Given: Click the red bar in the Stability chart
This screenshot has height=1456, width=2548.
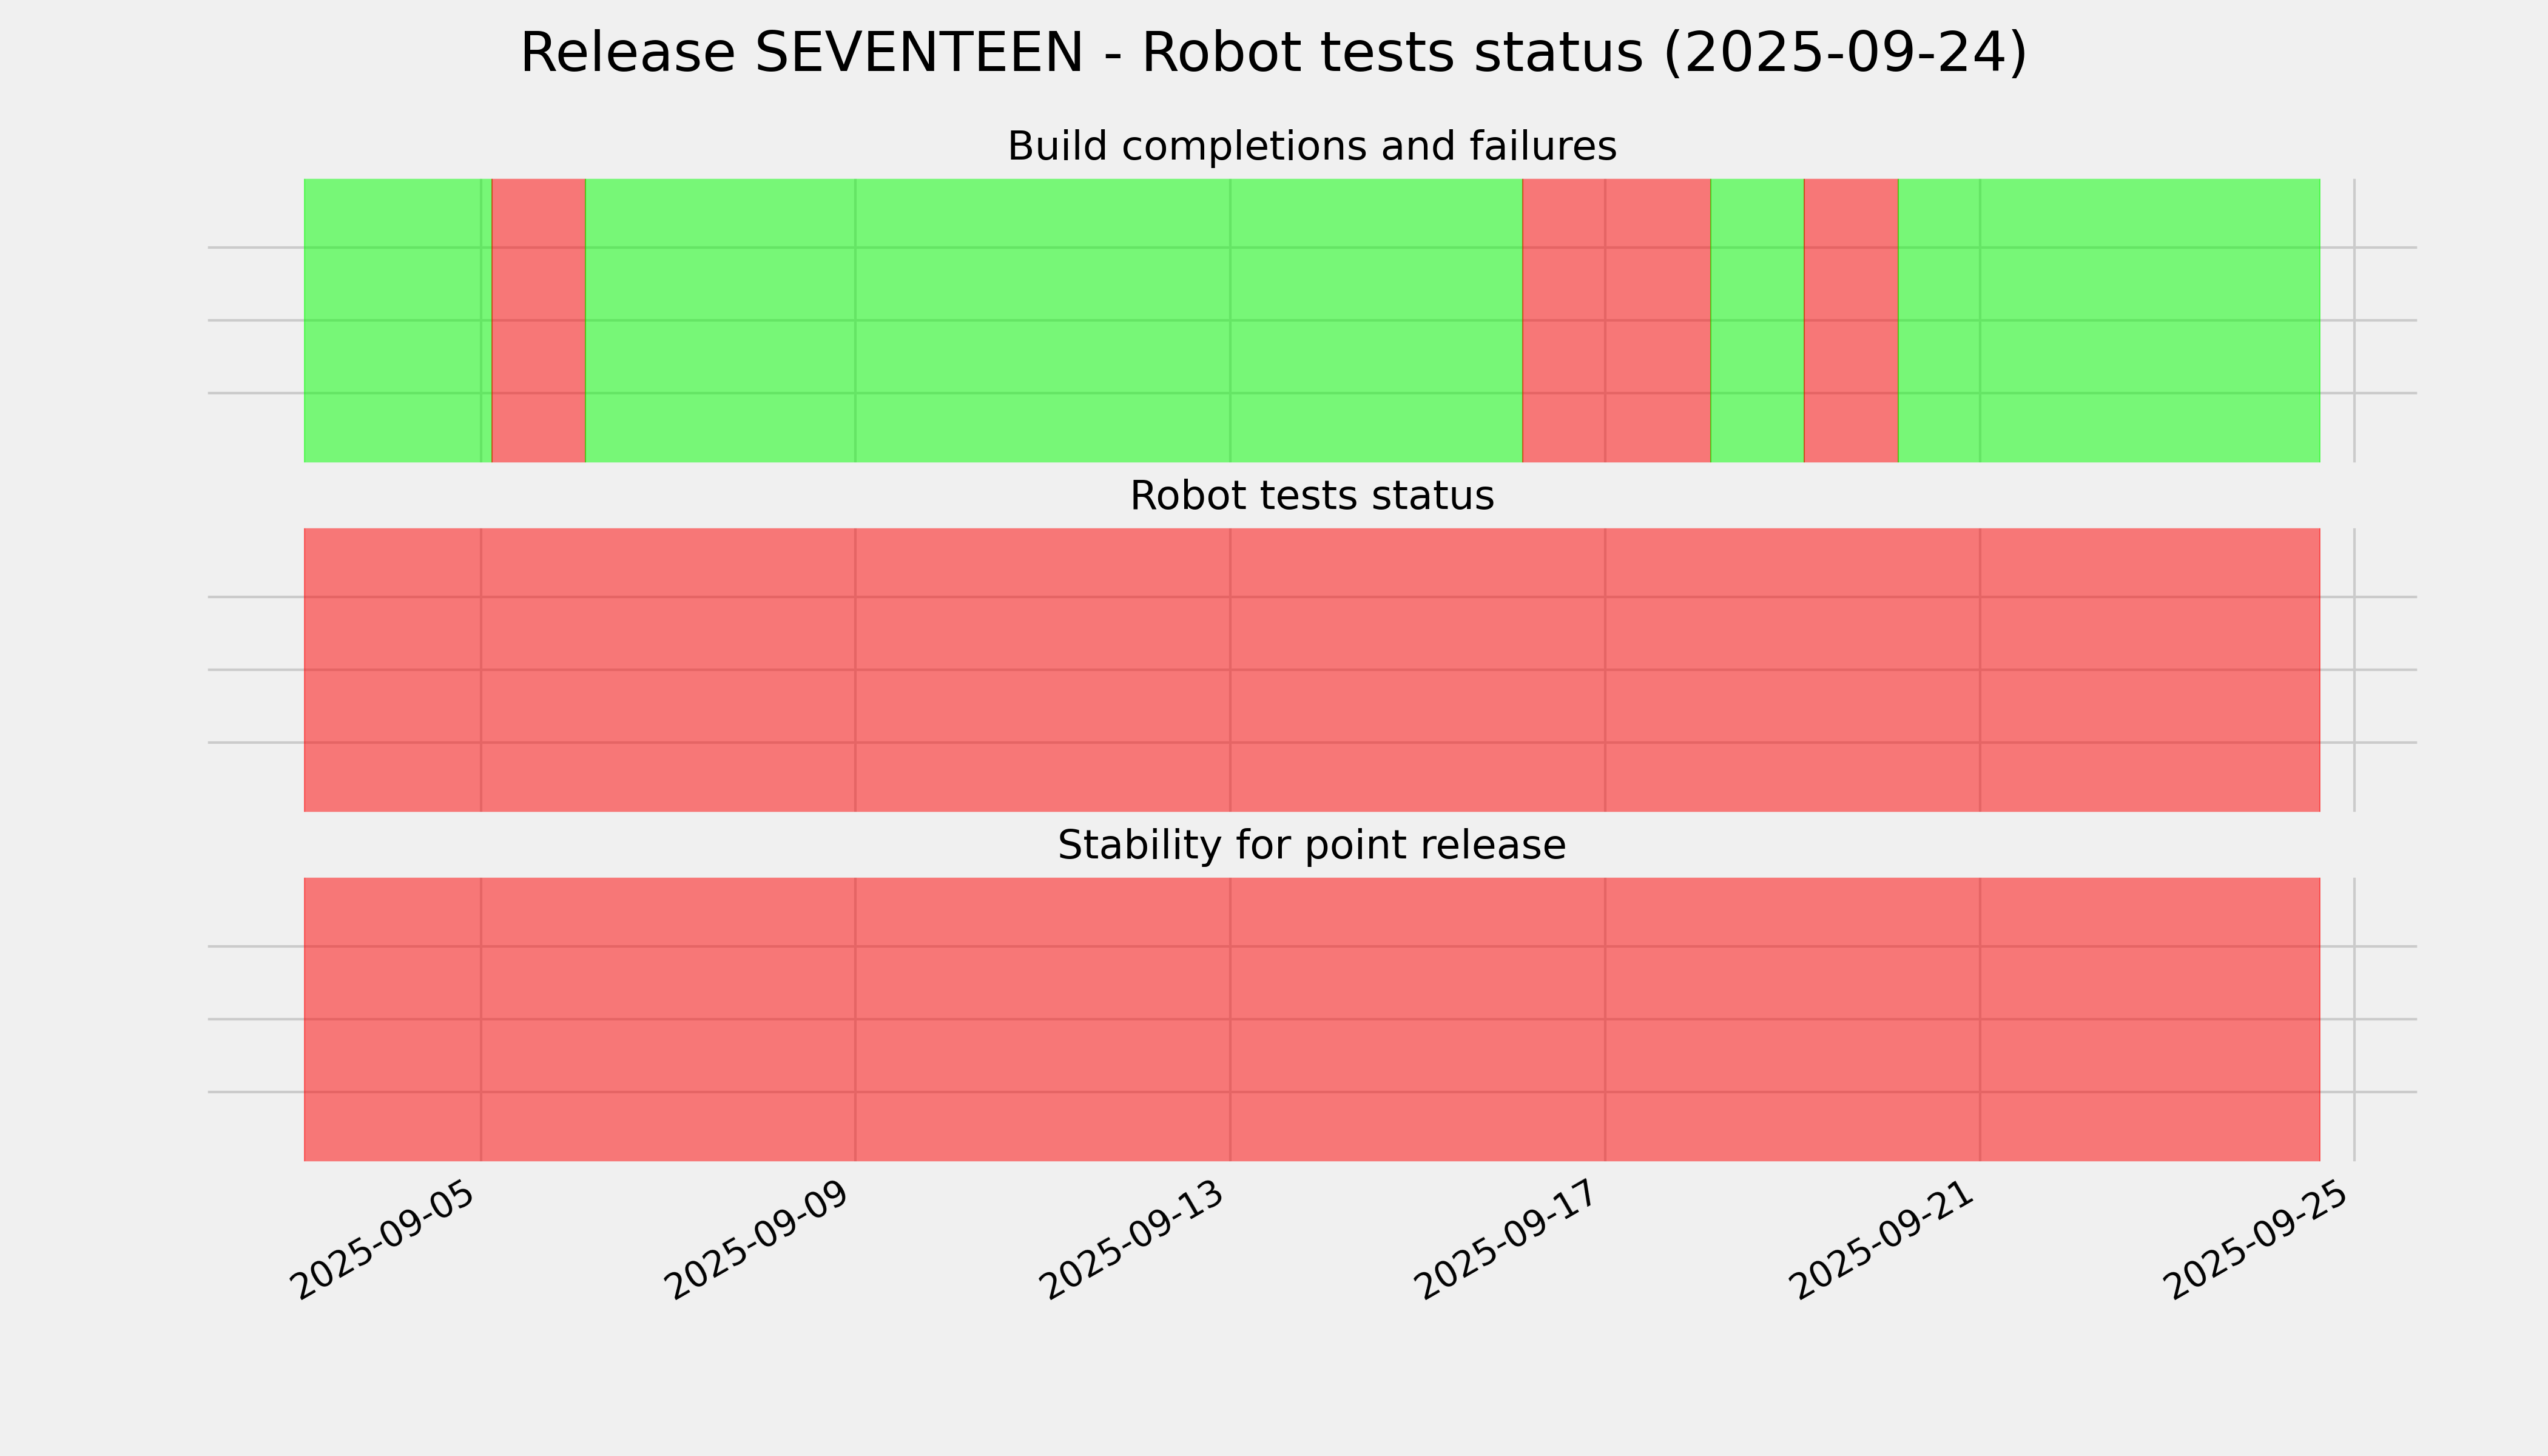Looking at the screenshot, I should 1311,1019.
